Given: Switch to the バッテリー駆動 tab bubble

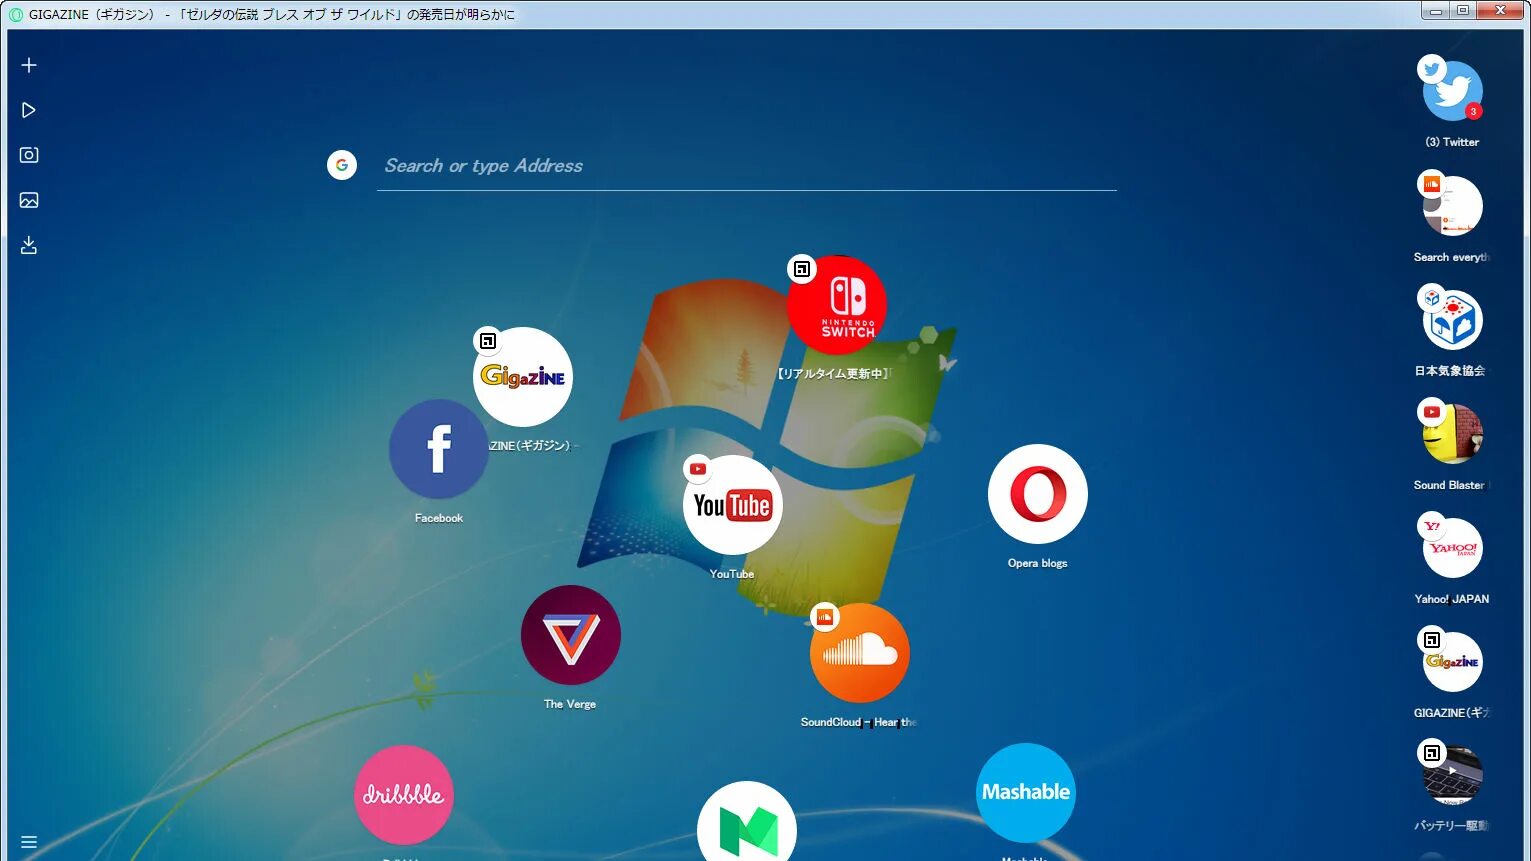Looking at the screenshot, I should [x=1453, y=776].
